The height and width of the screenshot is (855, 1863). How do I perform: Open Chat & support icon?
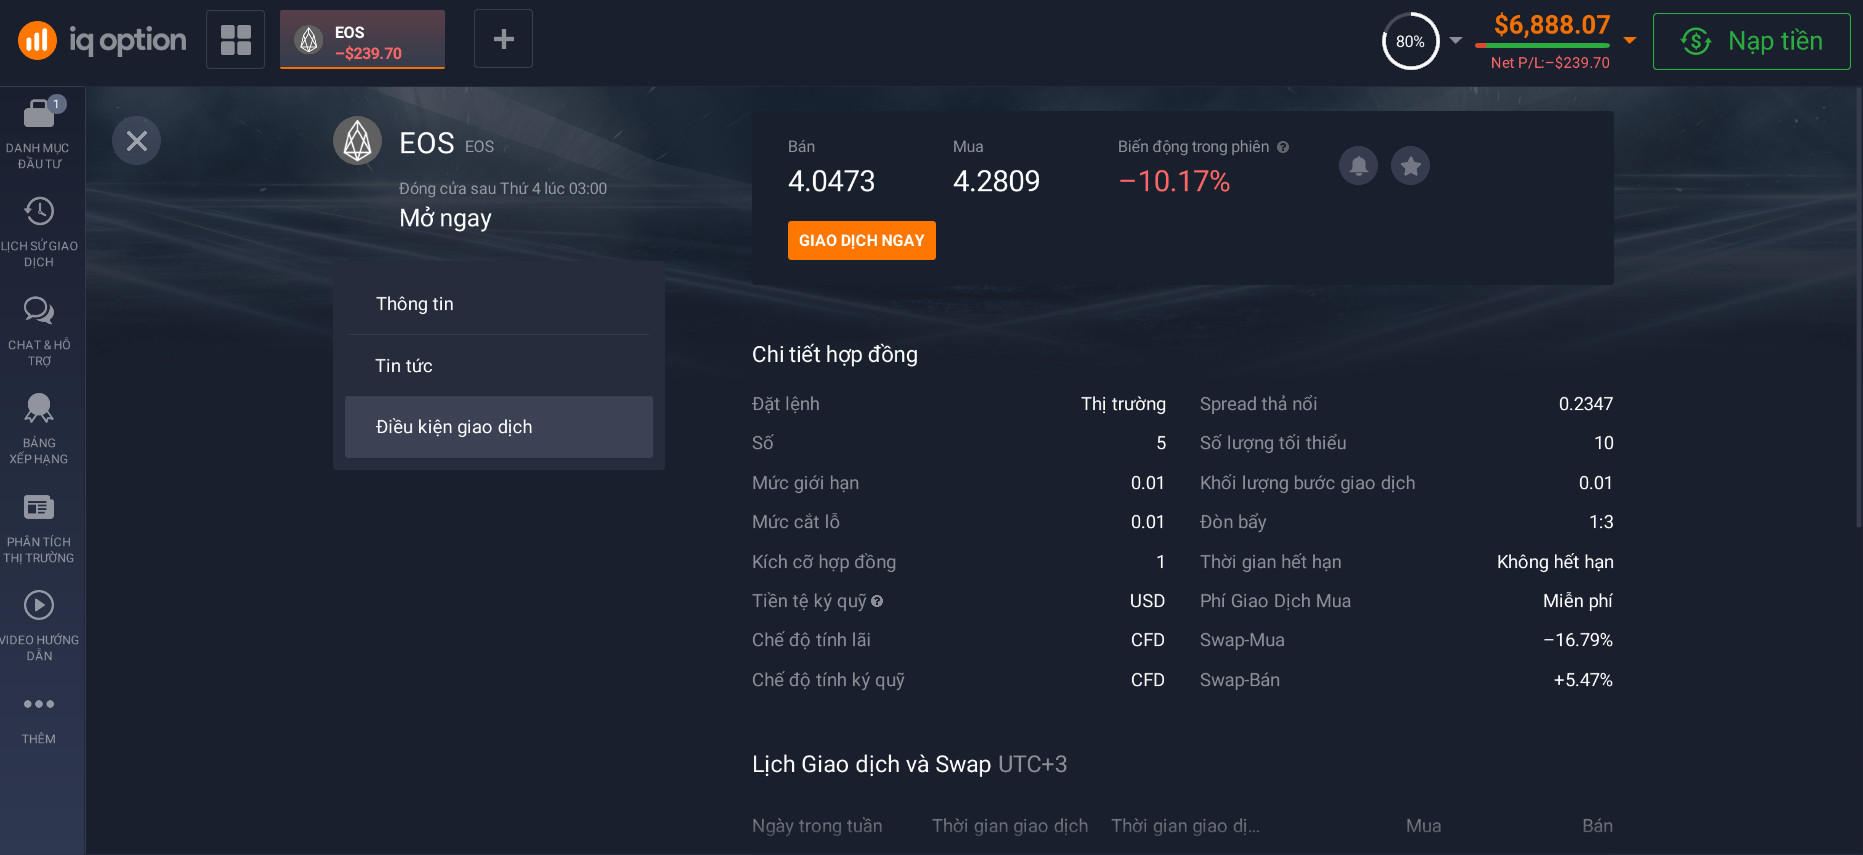(39, 310)
